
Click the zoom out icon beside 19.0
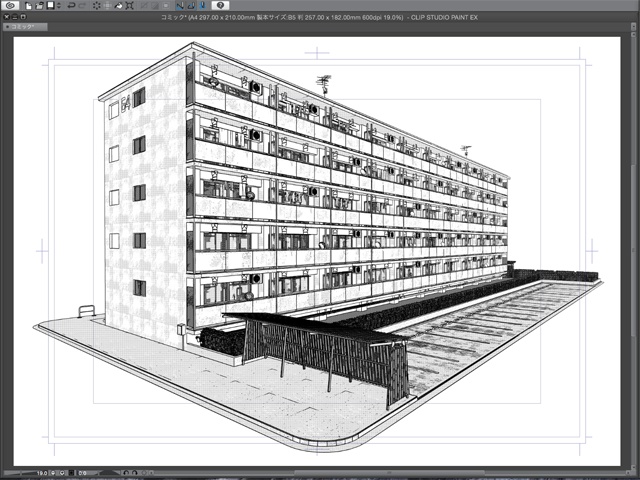(x=53, y=473)
